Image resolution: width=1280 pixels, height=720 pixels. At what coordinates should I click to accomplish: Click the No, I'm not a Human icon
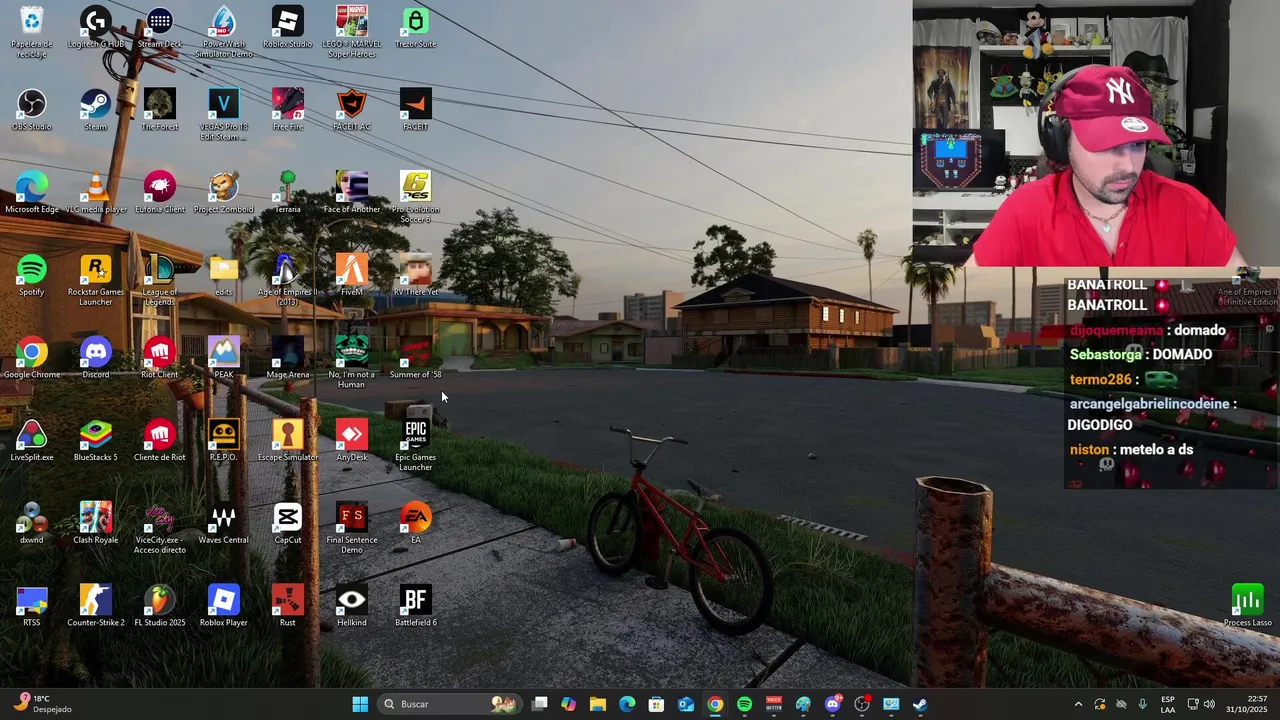tap(352, 363)
